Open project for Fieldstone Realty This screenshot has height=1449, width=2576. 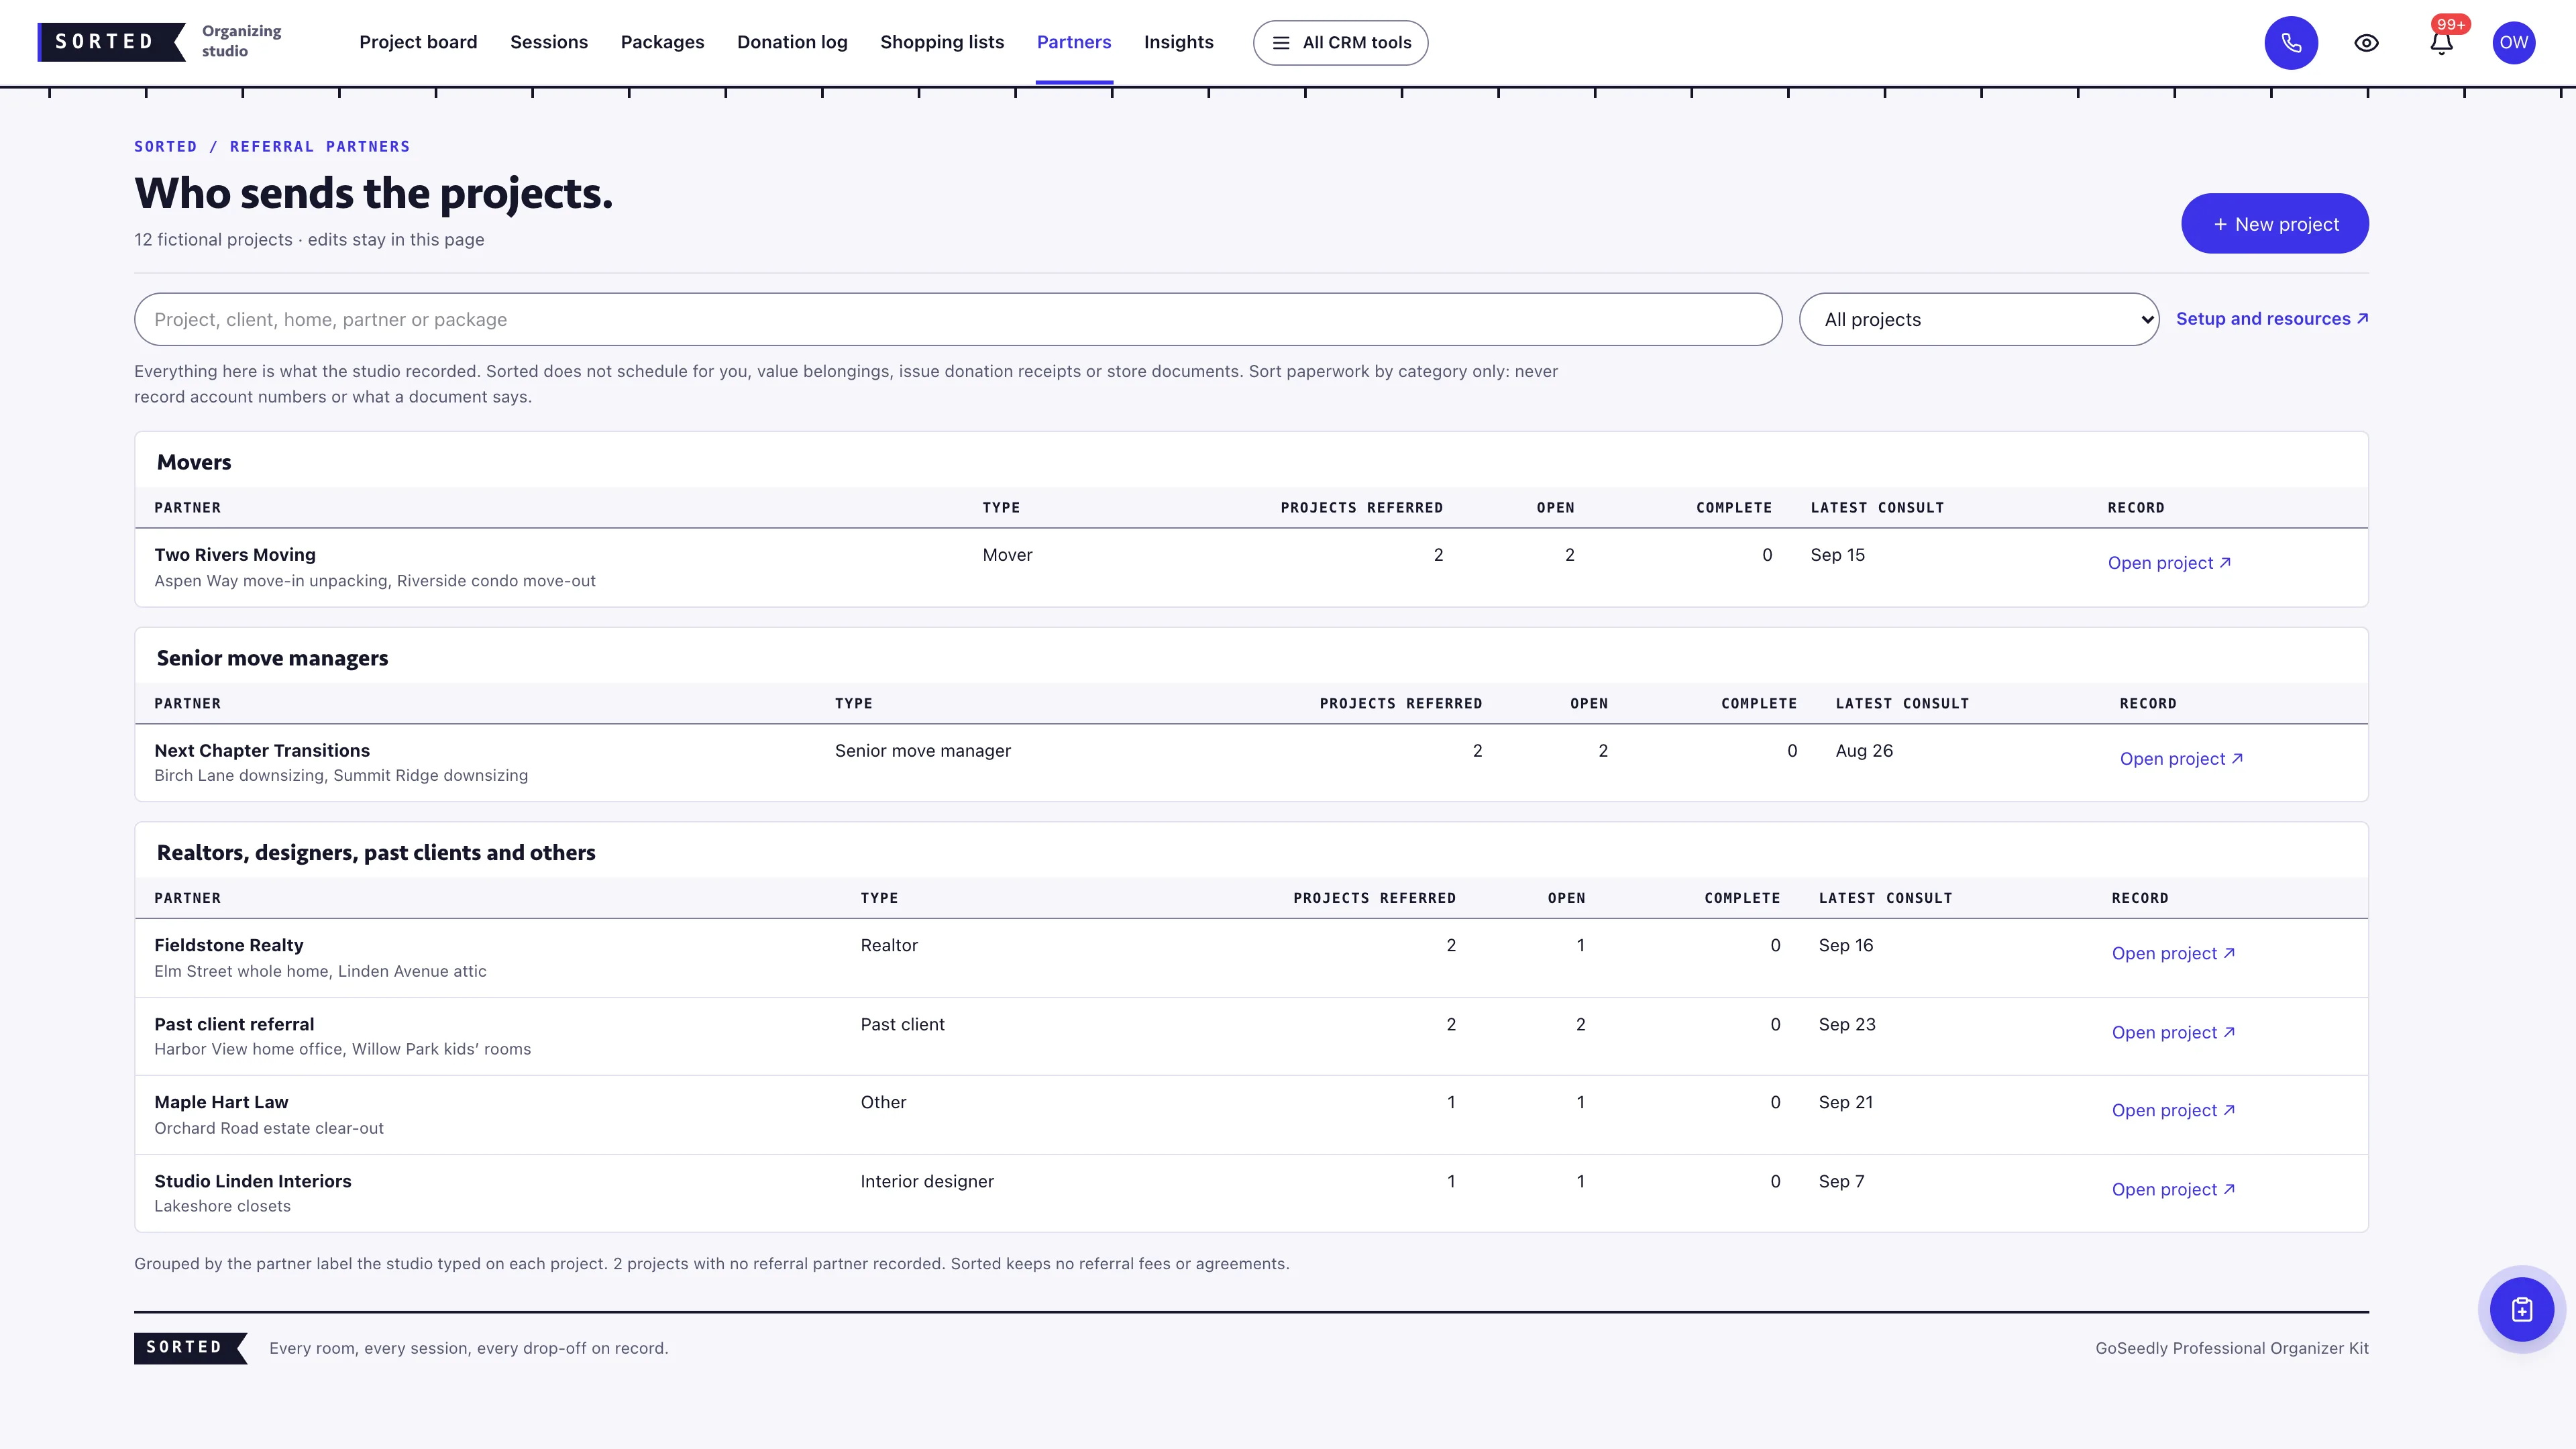coord(2173,953)
